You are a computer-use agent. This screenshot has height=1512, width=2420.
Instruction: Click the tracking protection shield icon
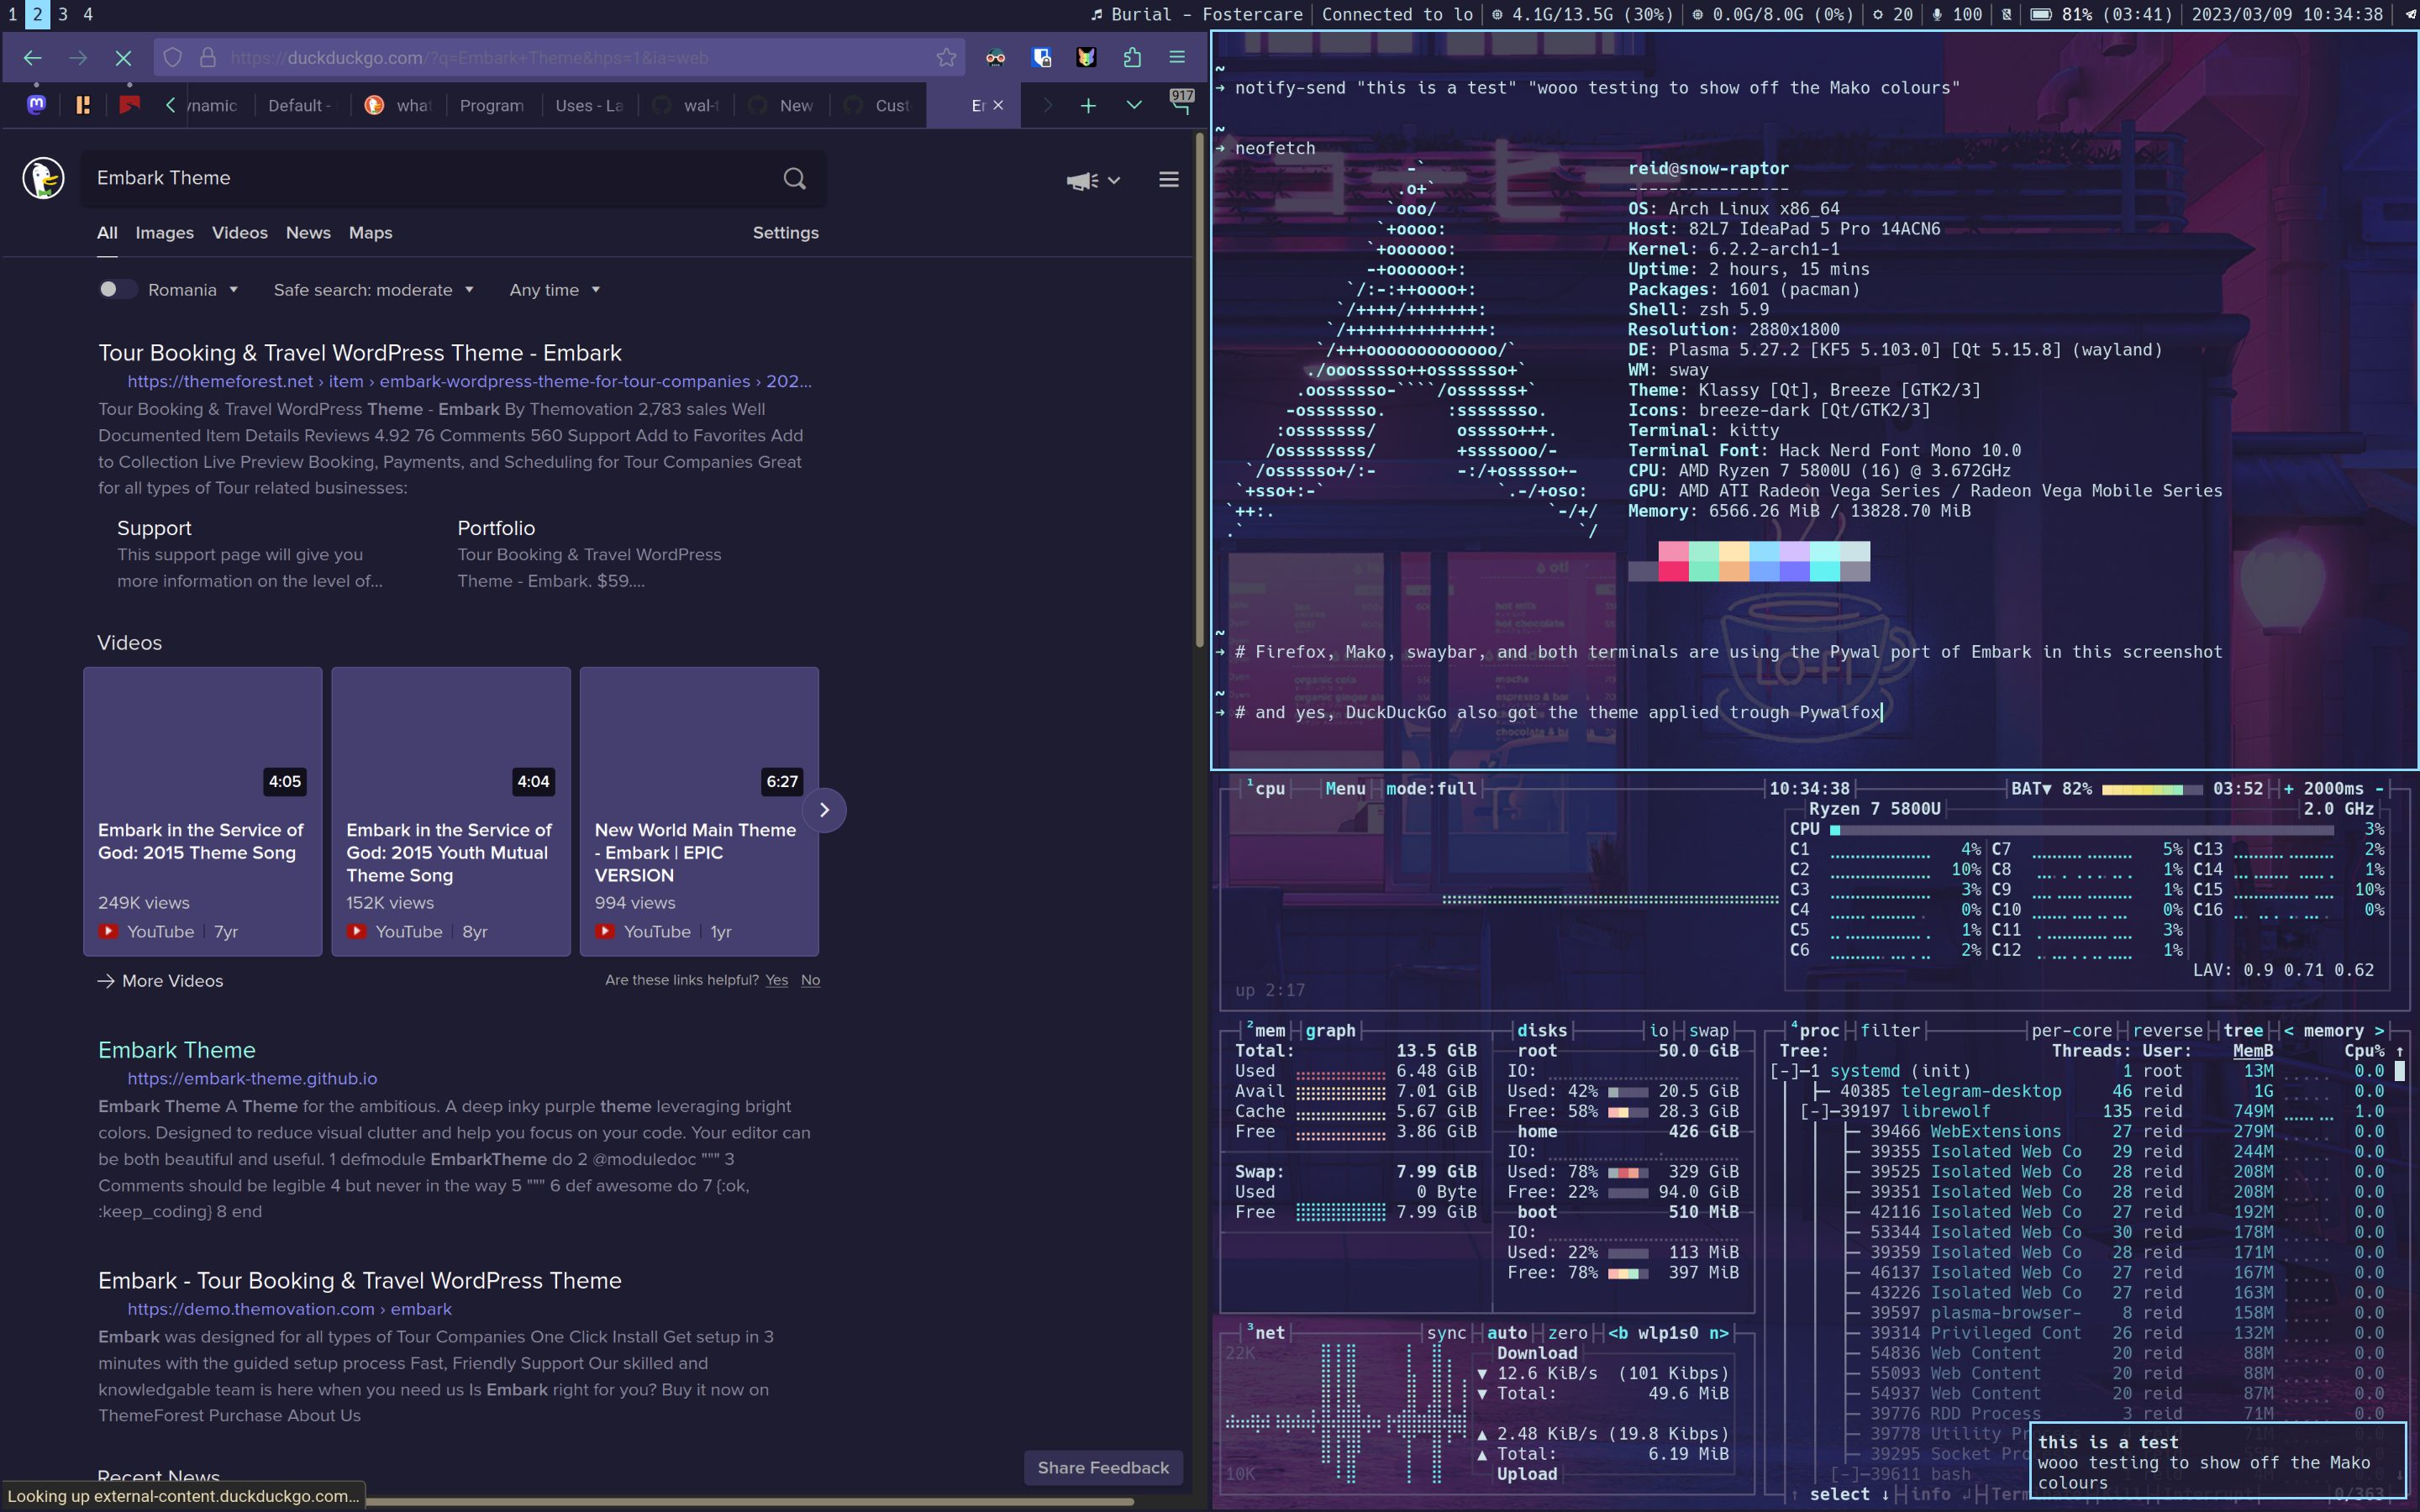point(173,58)
